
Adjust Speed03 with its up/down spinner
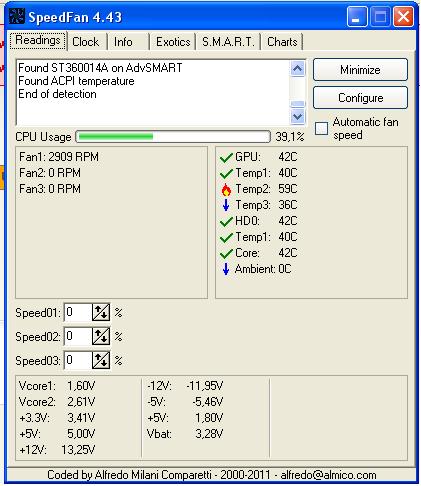click(x=101, y=360)
